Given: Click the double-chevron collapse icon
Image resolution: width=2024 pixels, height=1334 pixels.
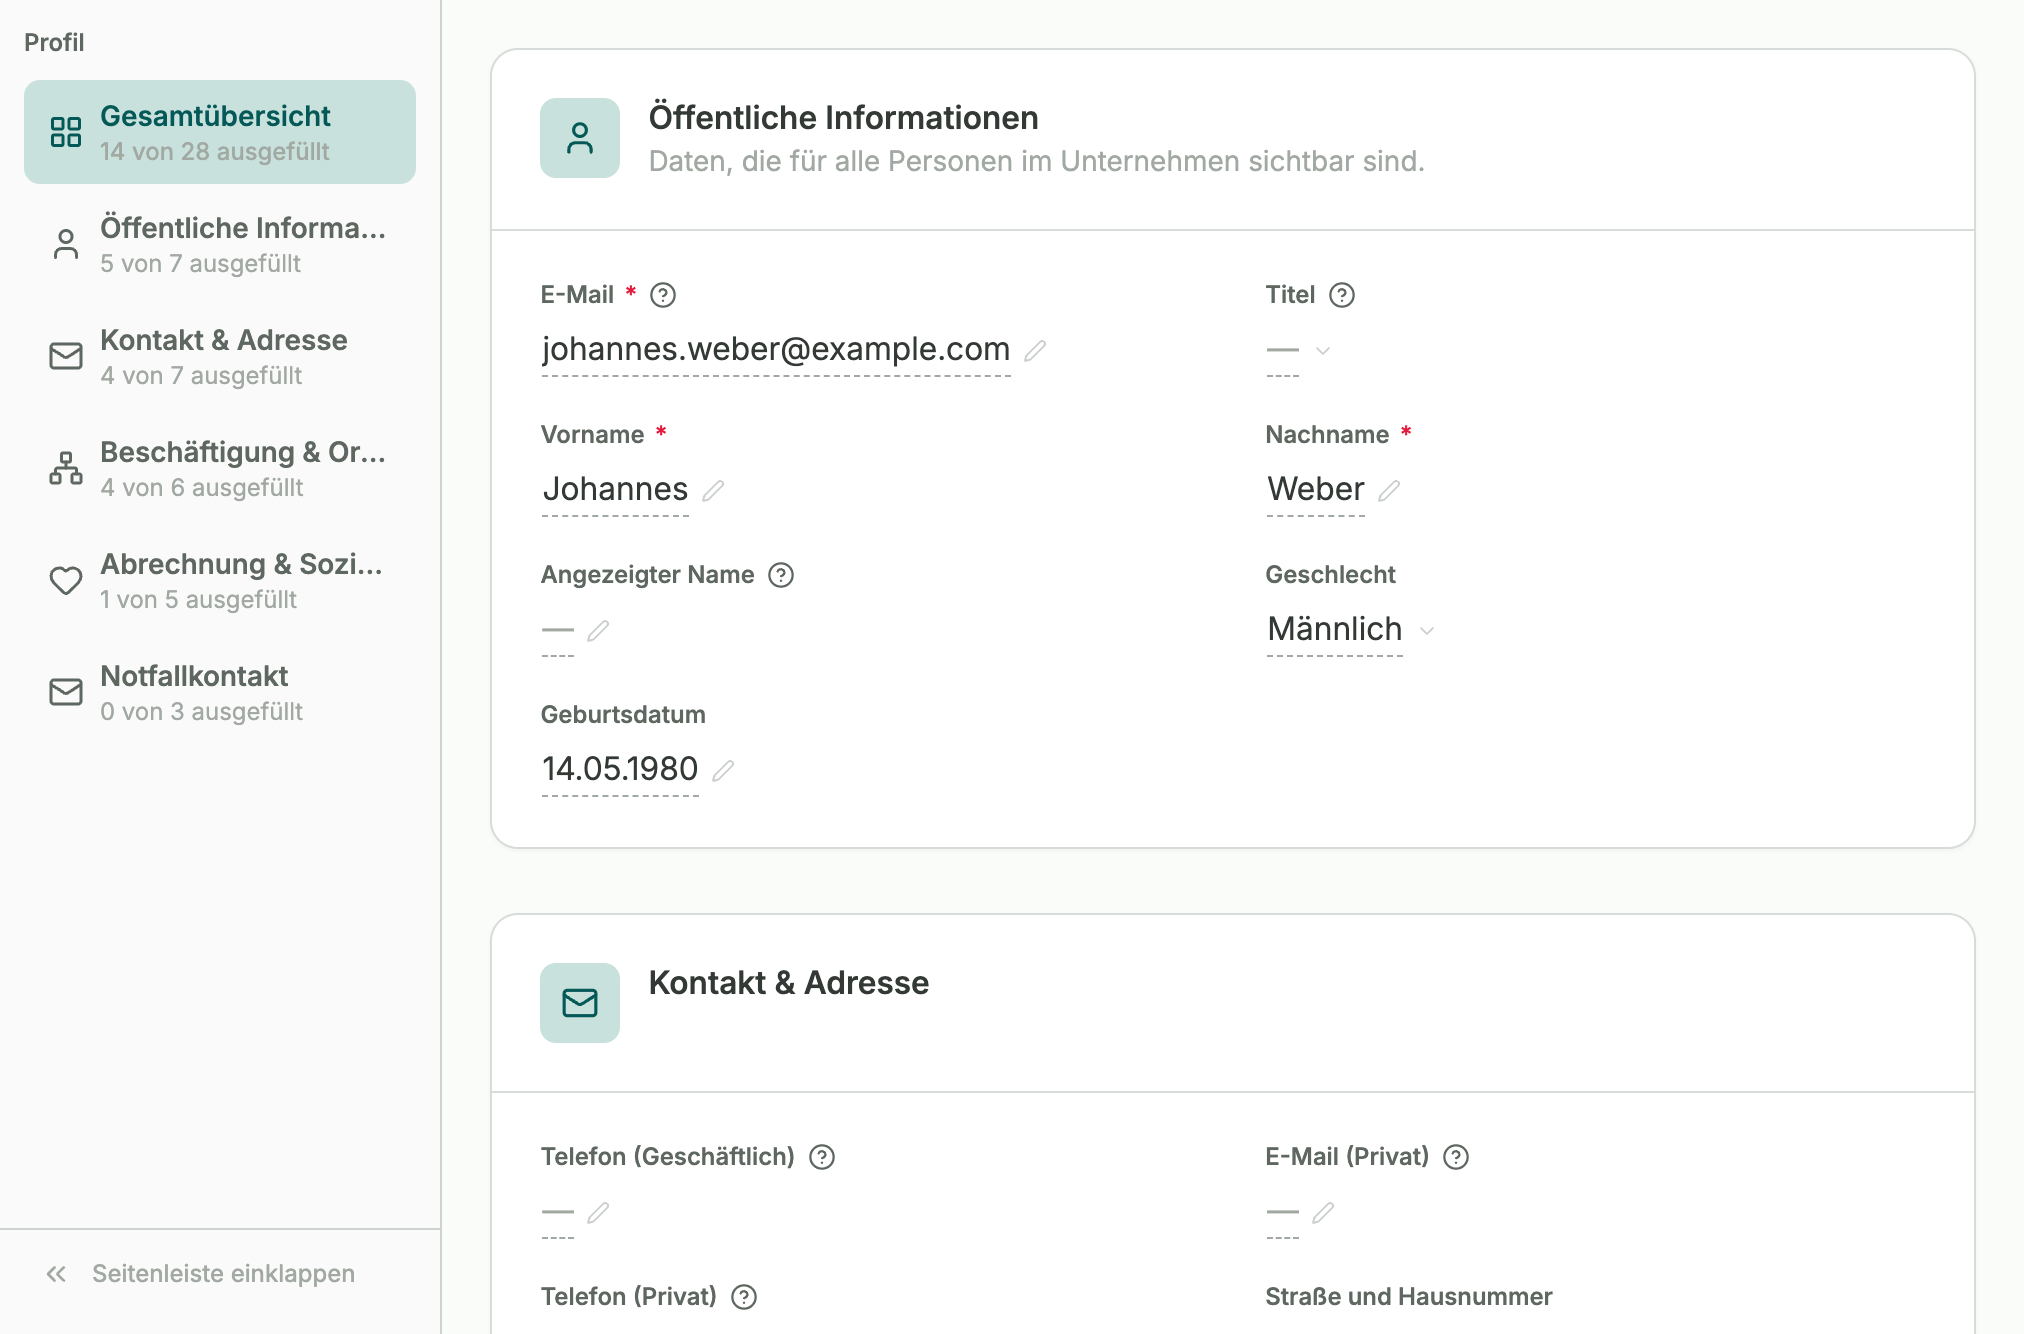Looking at the screenshot, I should click(56, 1273).
